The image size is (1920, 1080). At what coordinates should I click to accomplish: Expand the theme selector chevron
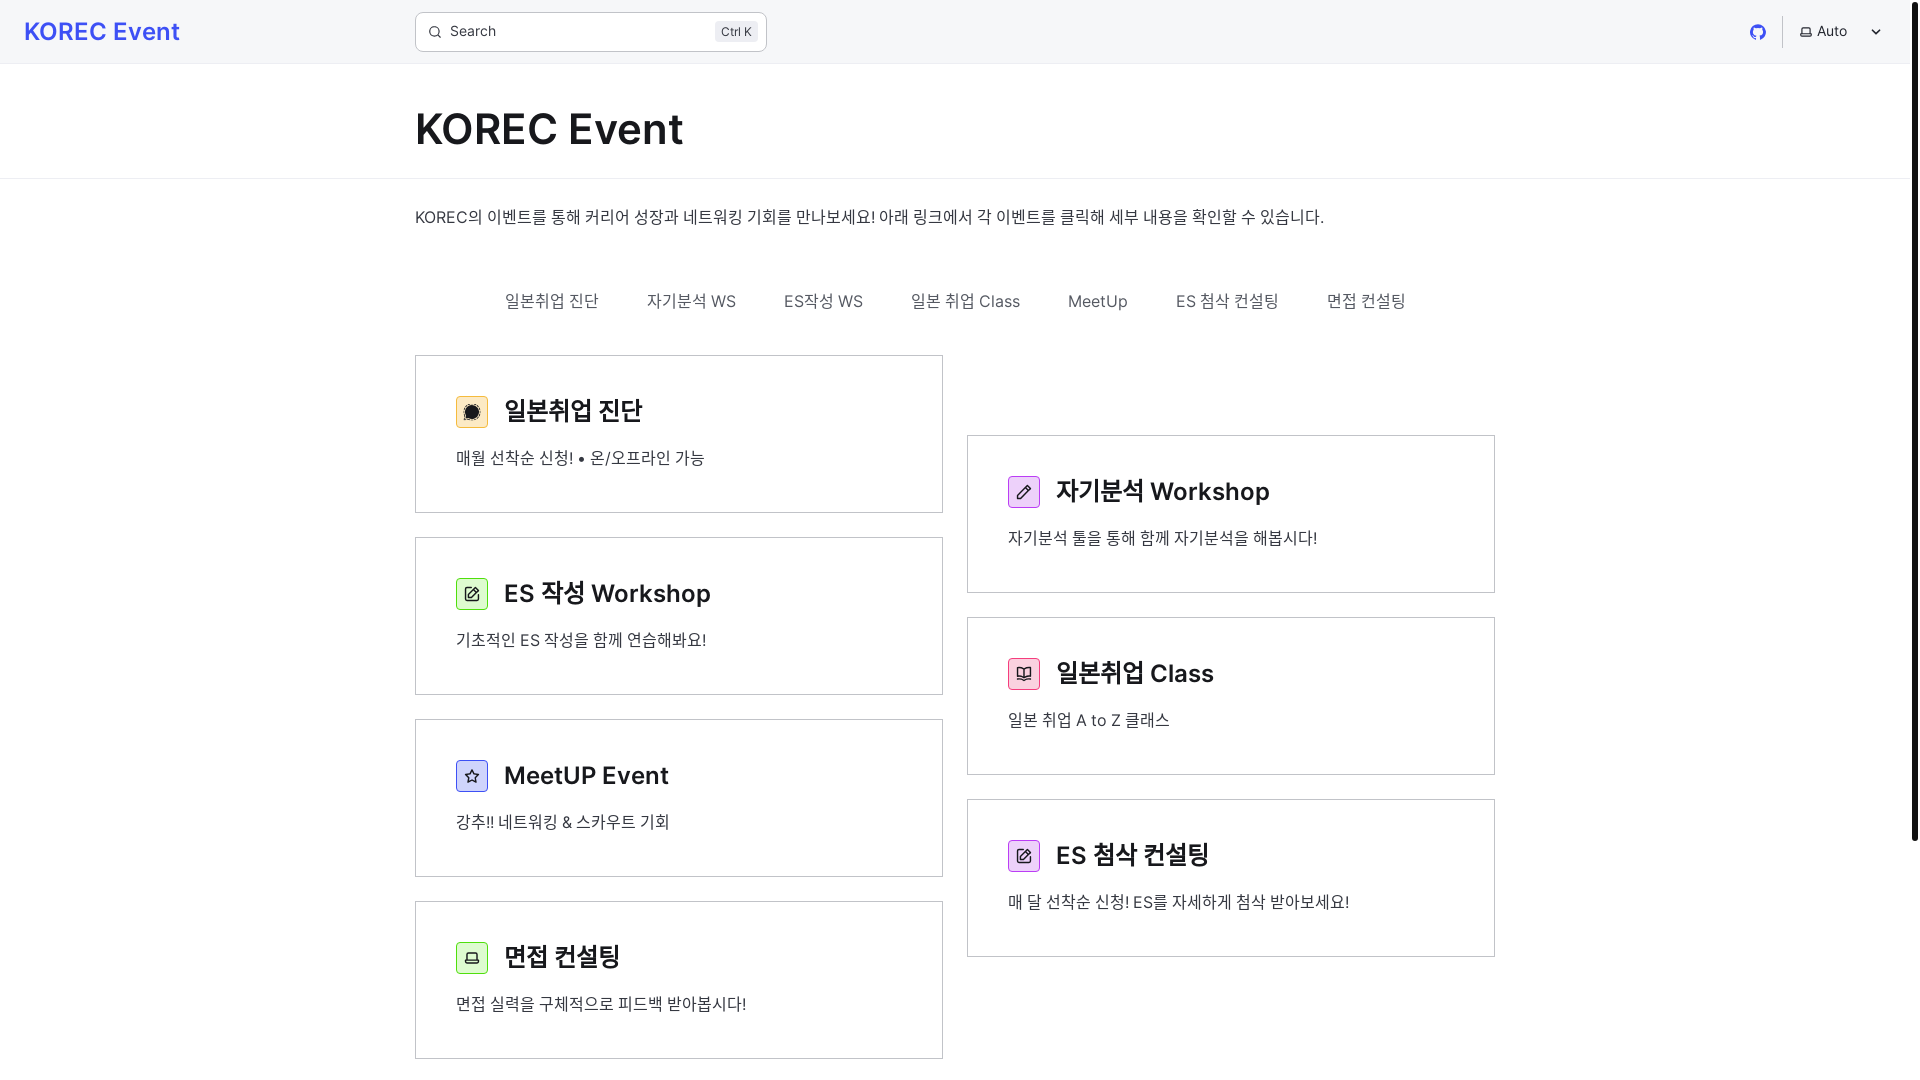(1876, 32)
